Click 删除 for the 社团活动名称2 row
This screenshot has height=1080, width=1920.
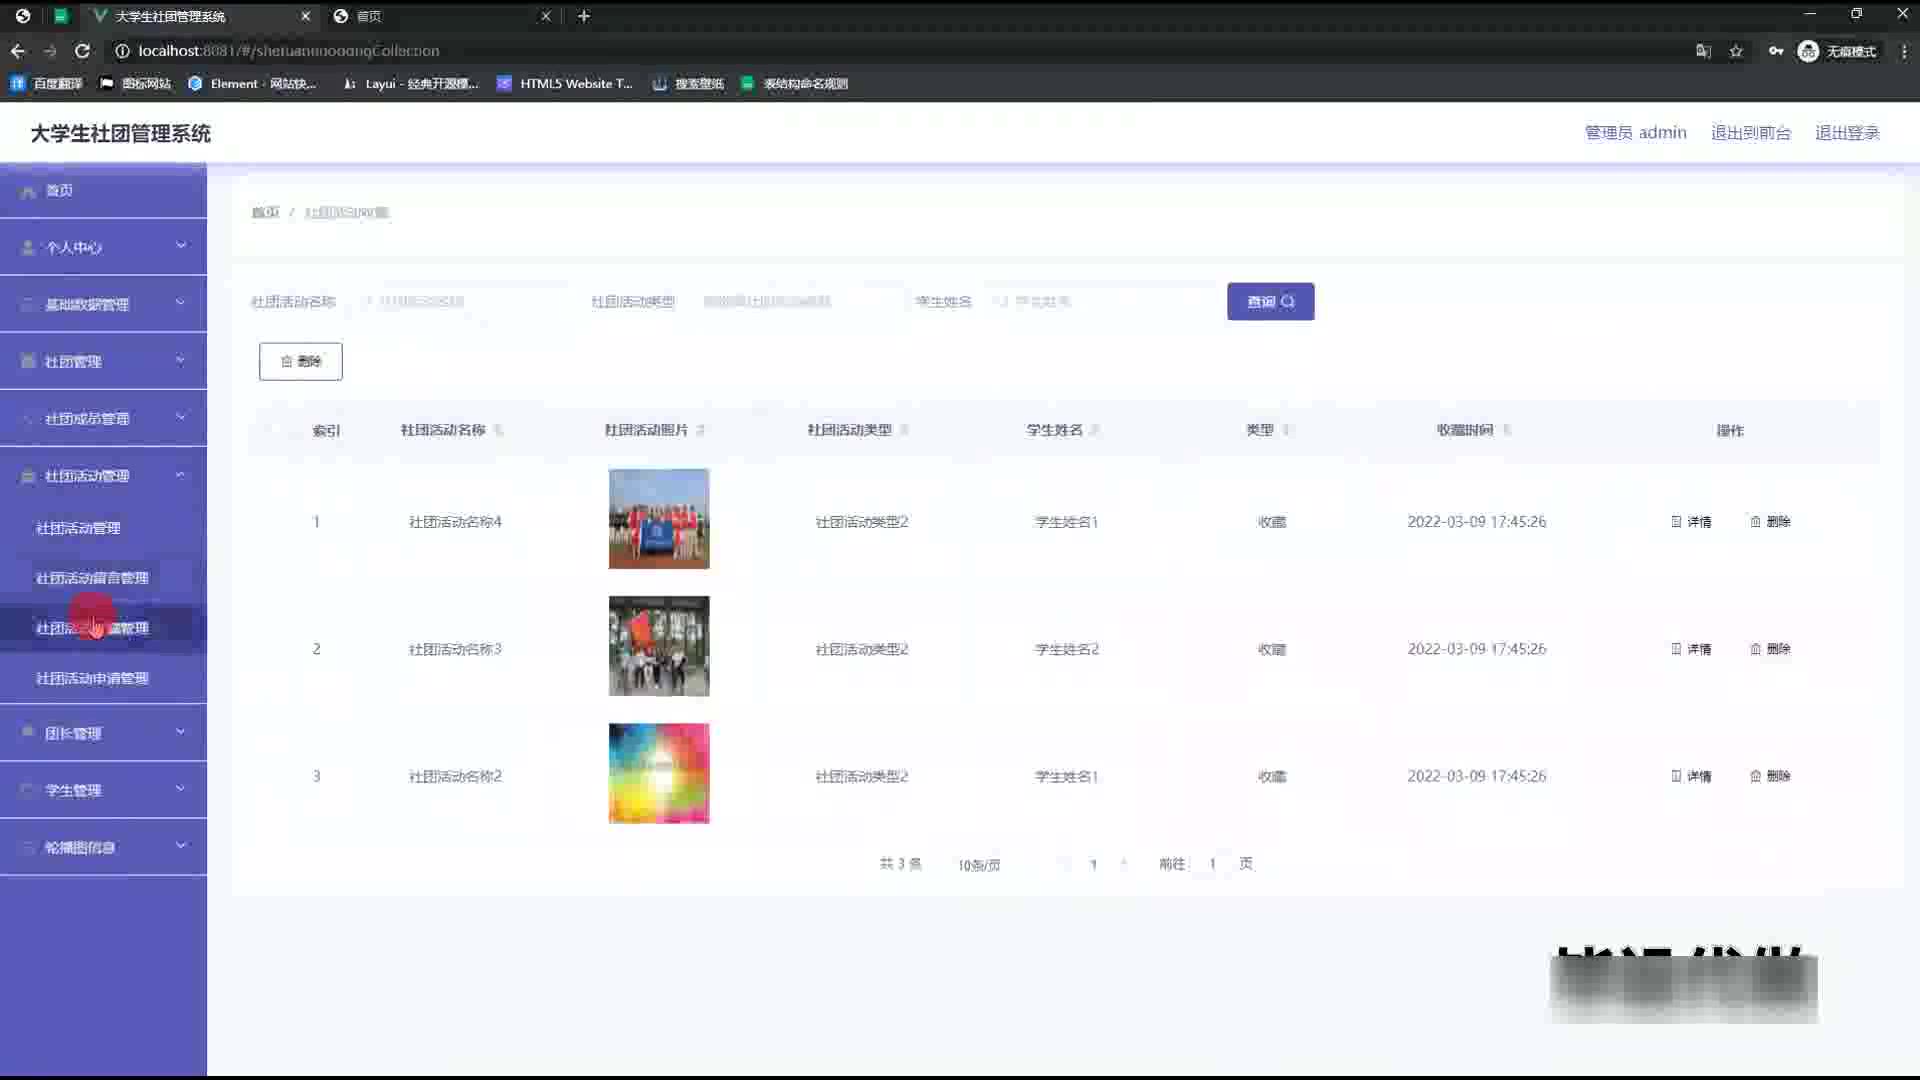(1770, 776)
